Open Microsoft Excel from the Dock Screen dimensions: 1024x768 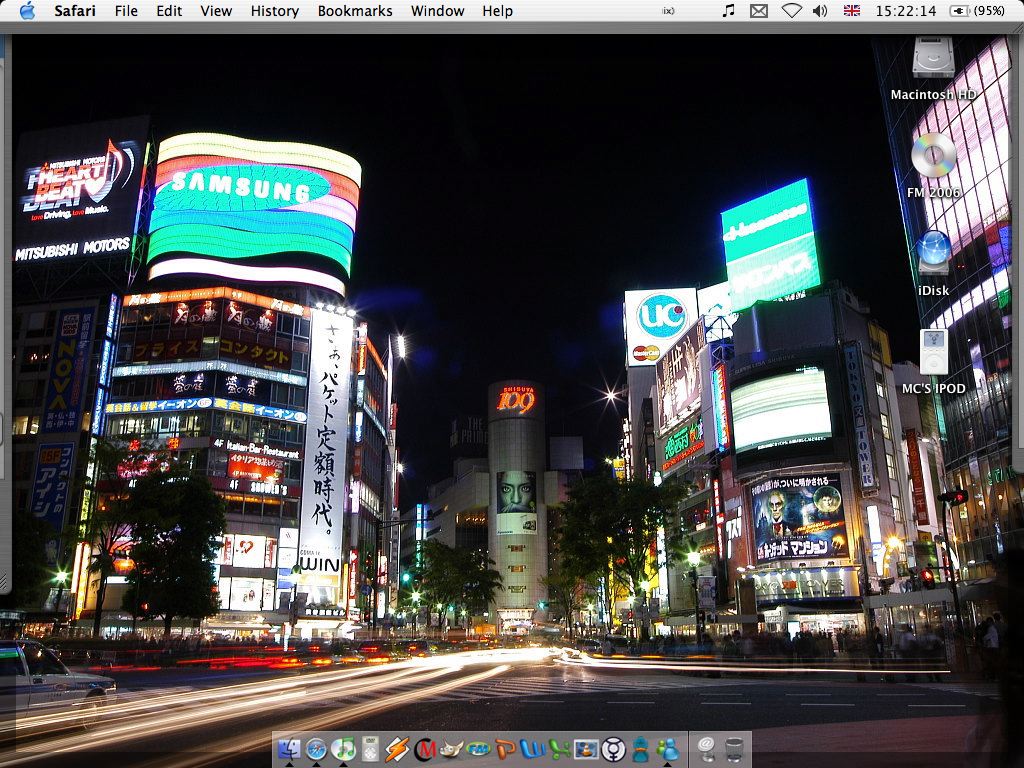(x=559, y=749)
